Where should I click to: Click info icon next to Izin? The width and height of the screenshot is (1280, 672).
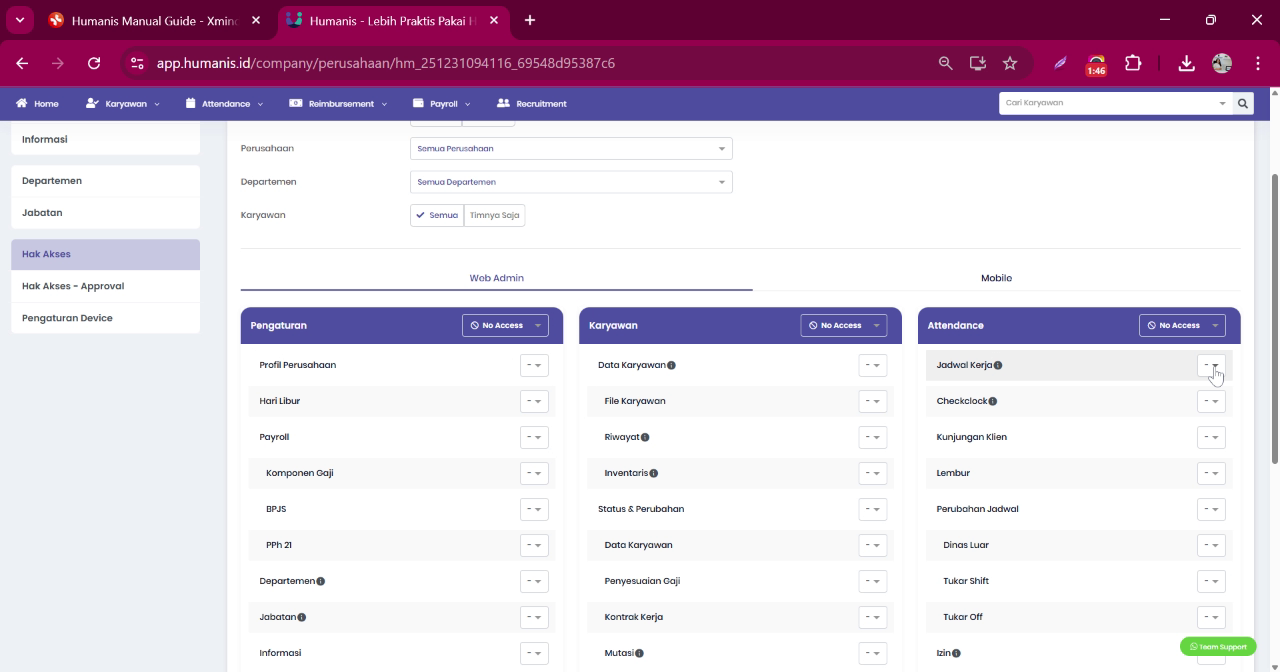point(956,653)
